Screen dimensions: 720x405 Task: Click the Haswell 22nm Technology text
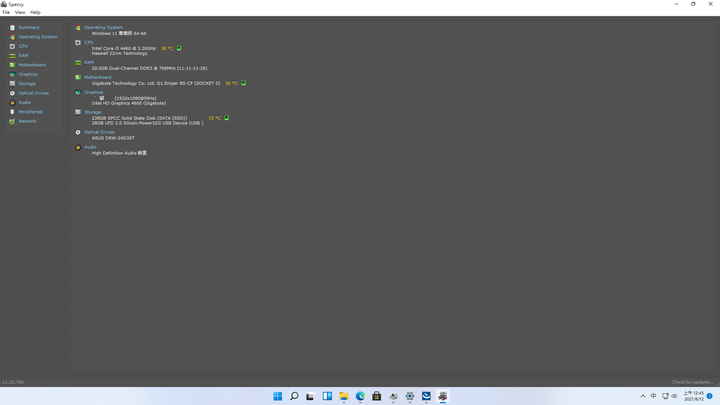119,53
